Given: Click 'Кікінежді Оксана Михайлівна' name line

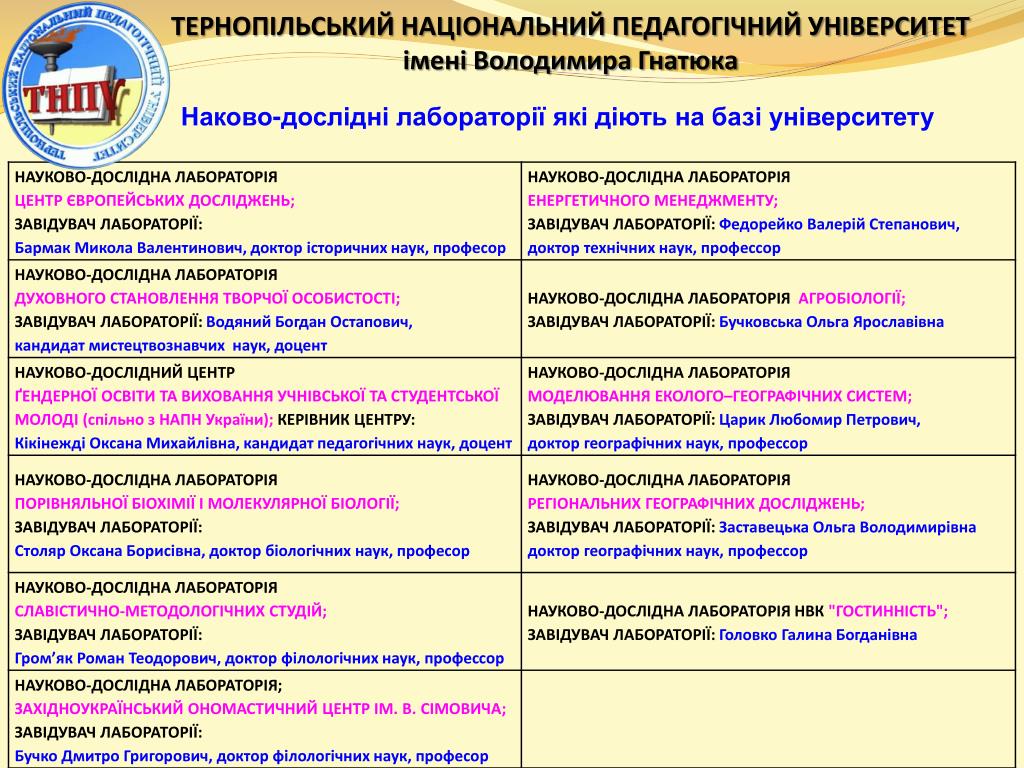Looking at the screenshot, I should [124, 444].
